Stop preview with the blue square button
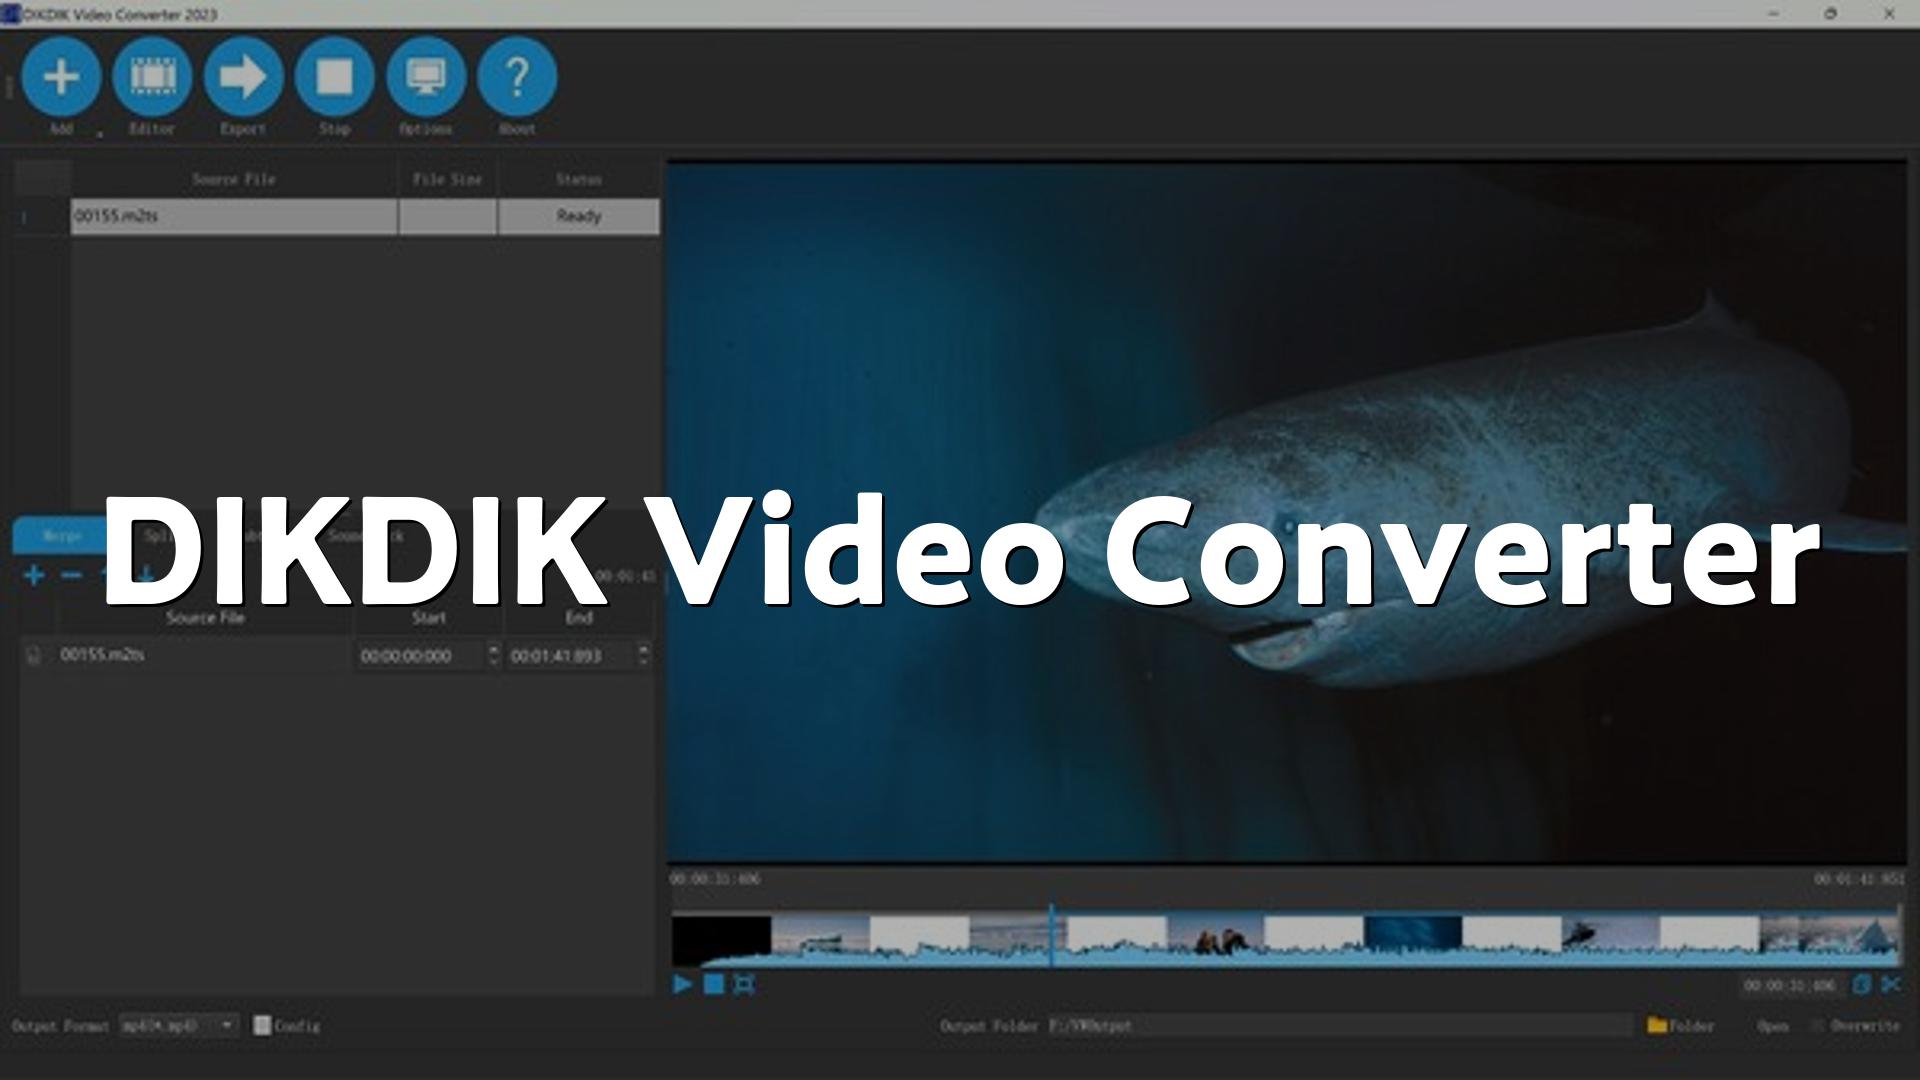 pos(714,984)
